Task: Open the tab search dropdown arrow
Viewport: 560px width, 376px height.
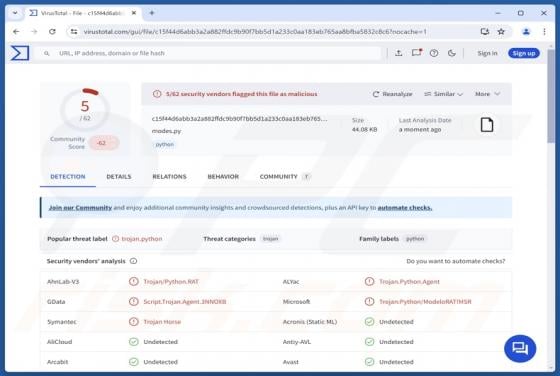Action: click(x=15, y=13)
